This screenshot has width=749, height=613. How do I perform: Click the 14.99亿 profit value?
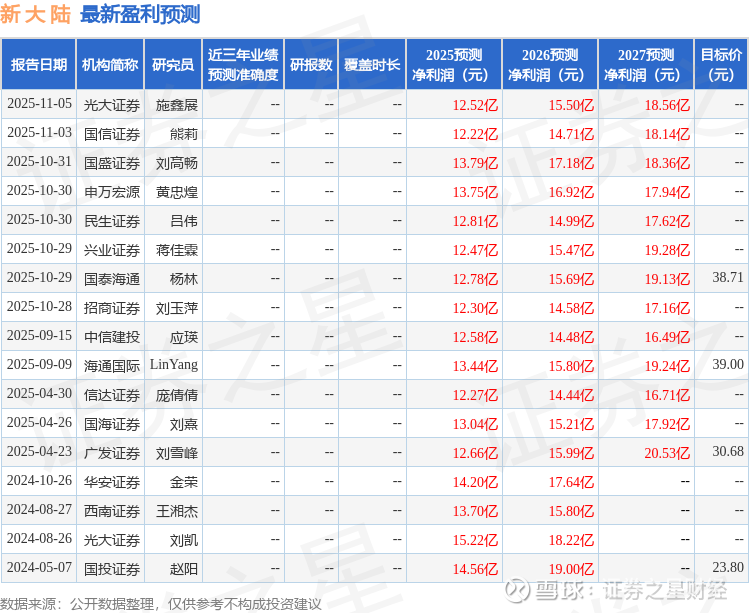pos(571,221)
